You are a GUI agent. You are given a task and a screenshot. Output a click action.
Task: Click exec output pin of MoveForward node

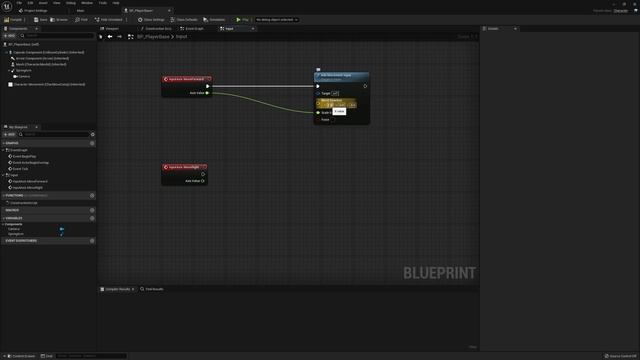coord(208,86)
